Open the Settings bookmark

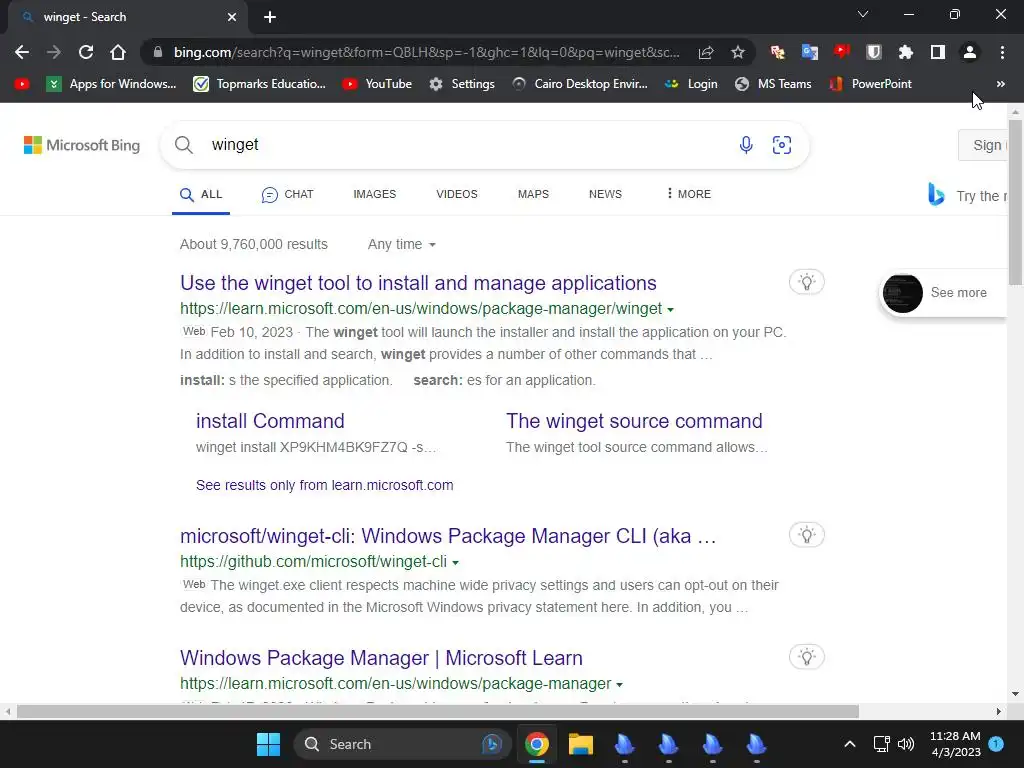462,84
